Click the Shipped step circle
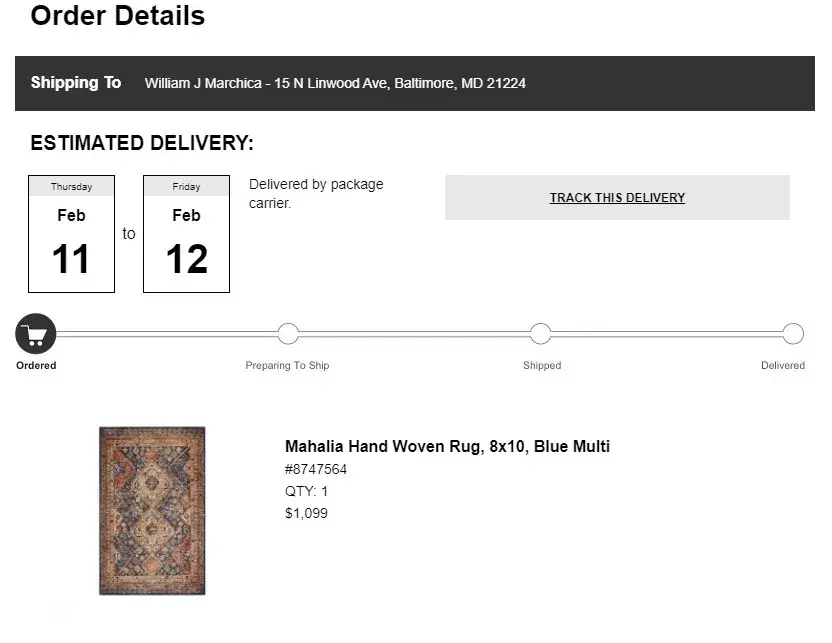 (x=541, y=334)
